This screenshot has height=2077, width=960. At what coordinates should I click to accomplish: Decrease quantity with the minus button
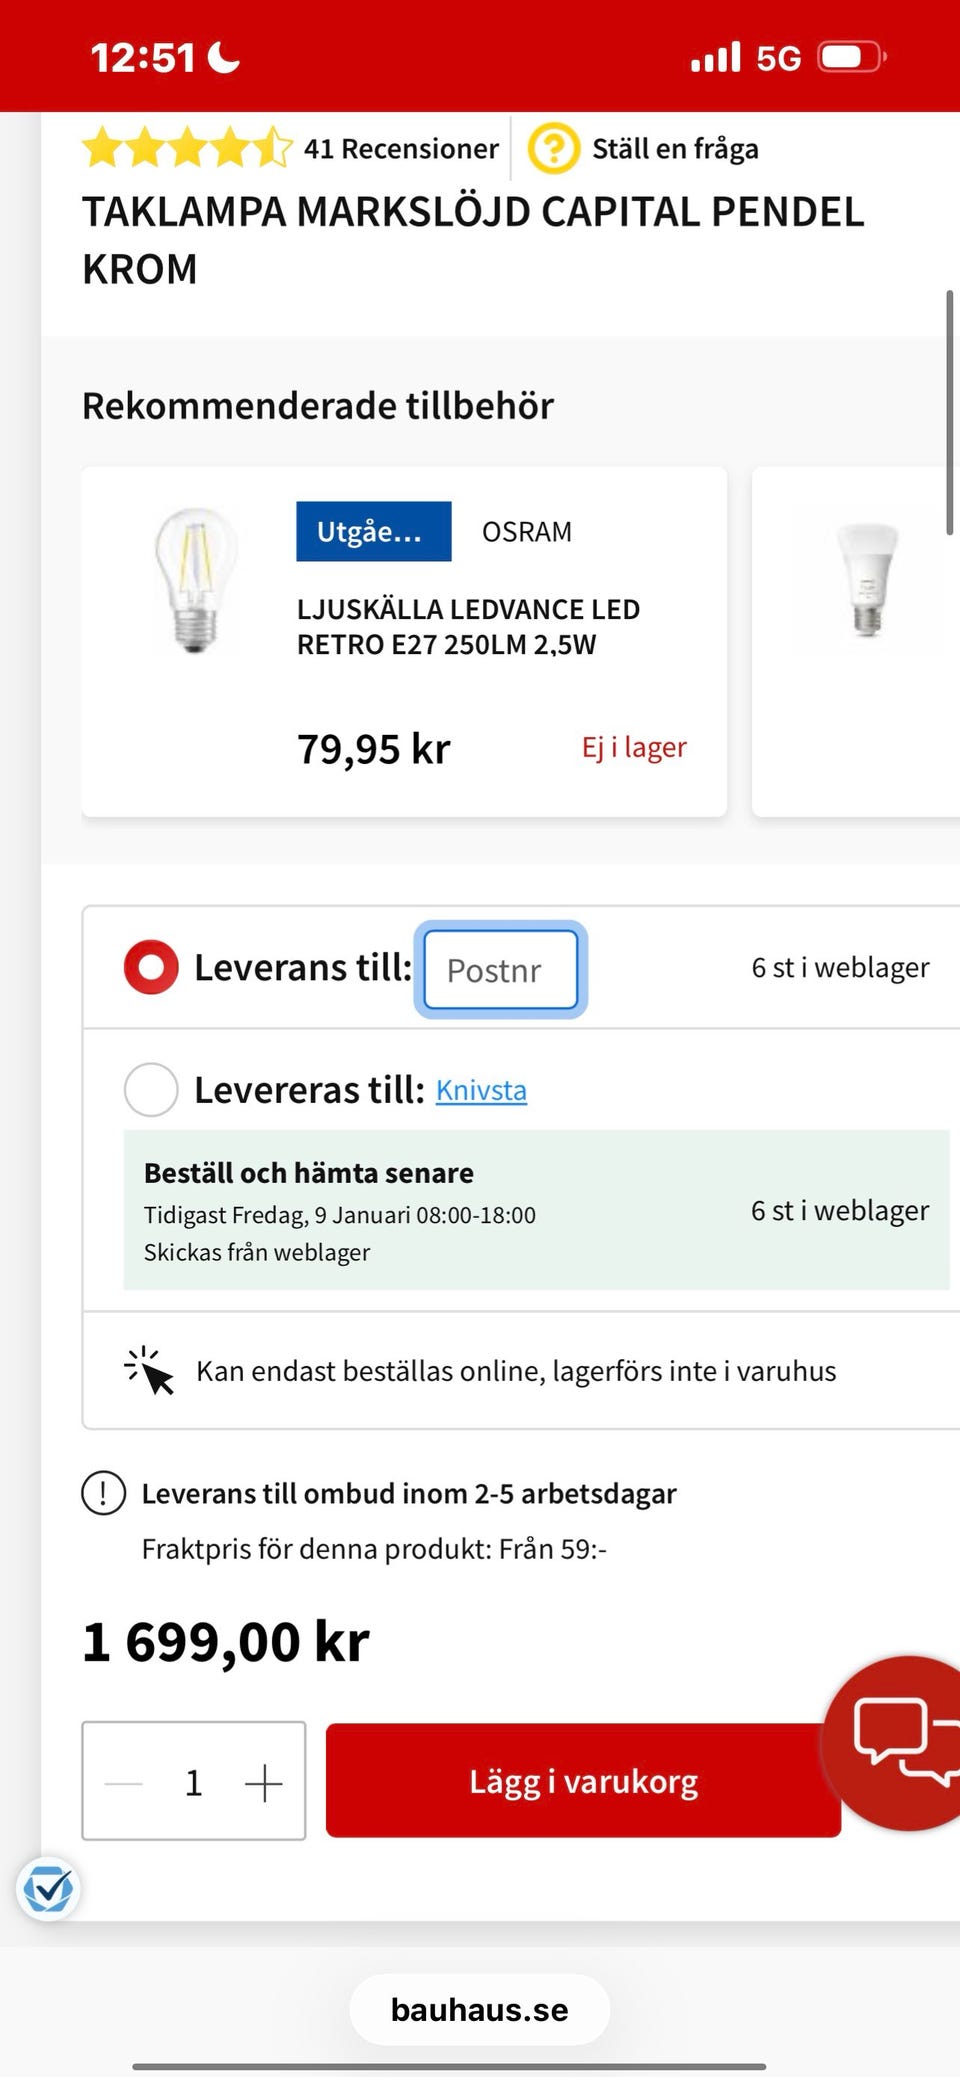pyautogui.click(x=124, y=1782)
